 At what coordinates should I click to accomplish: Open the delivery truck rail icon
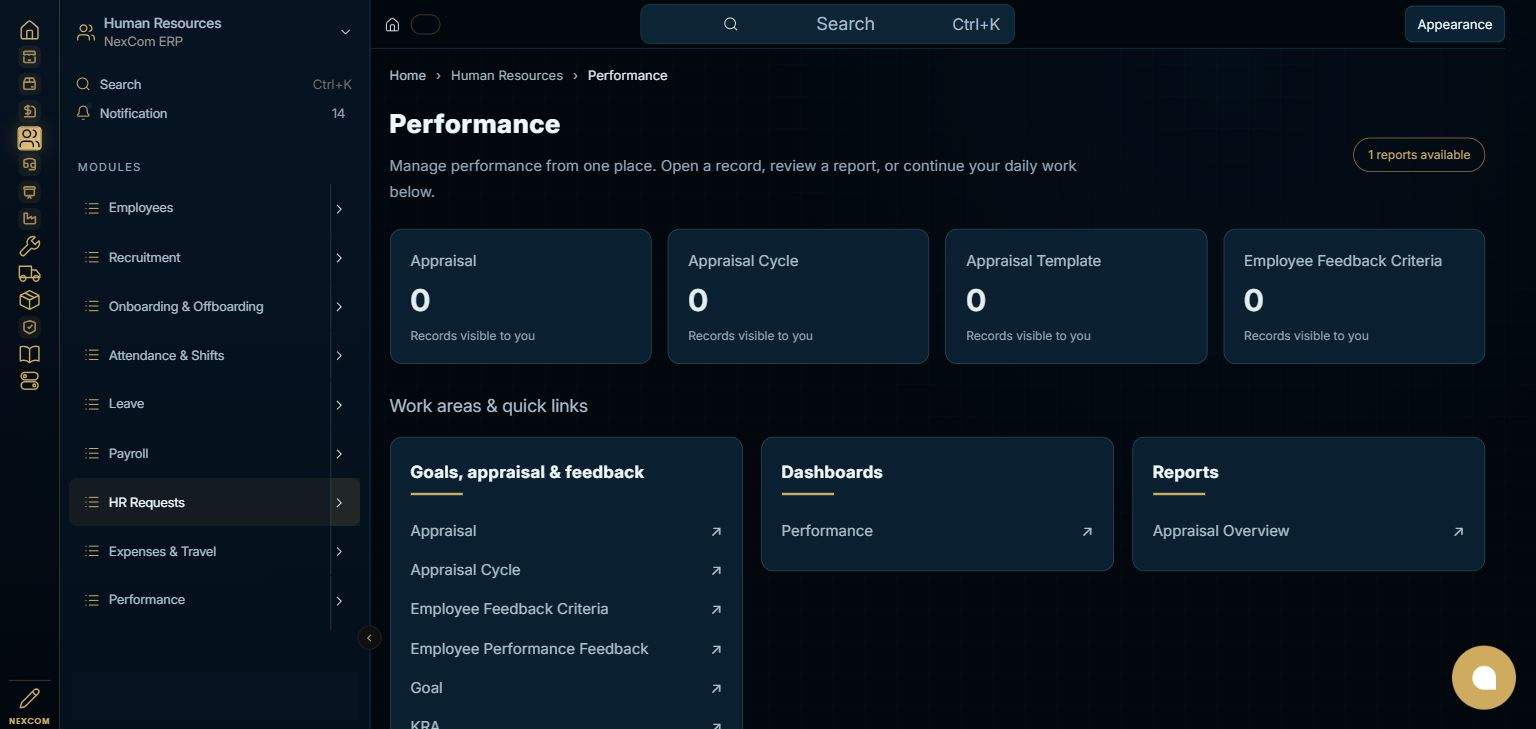pyautogui.click(x=29, y=273)
